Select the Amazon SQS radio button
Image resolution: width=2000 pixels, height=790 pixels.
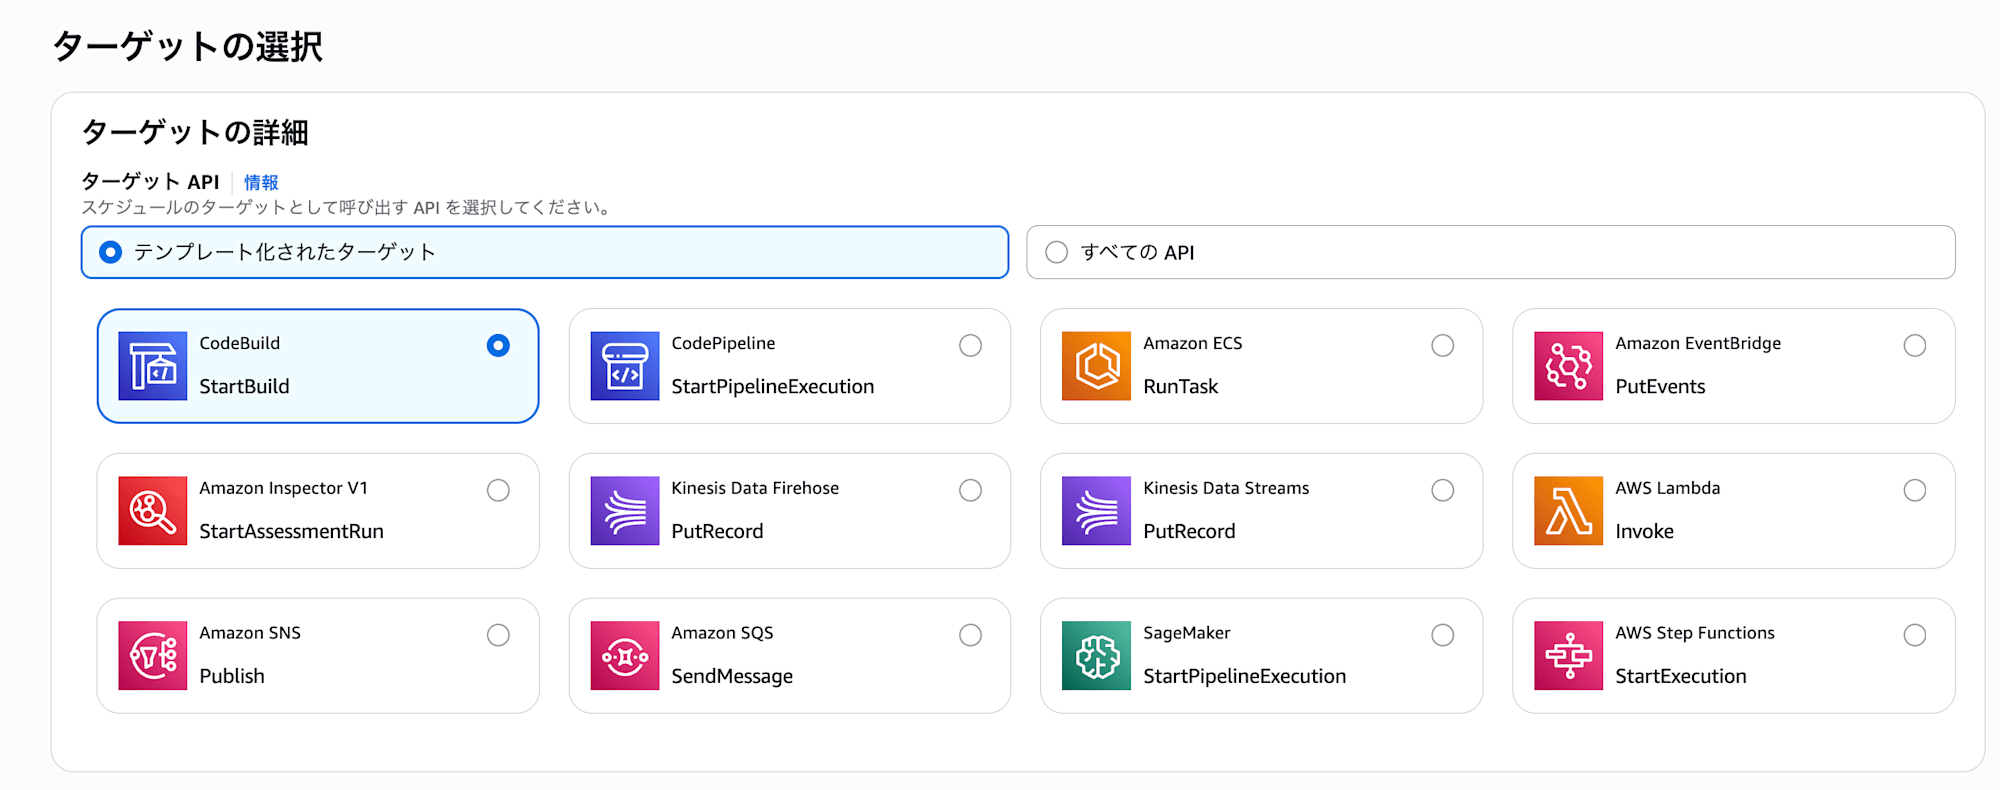pos(970,635)
